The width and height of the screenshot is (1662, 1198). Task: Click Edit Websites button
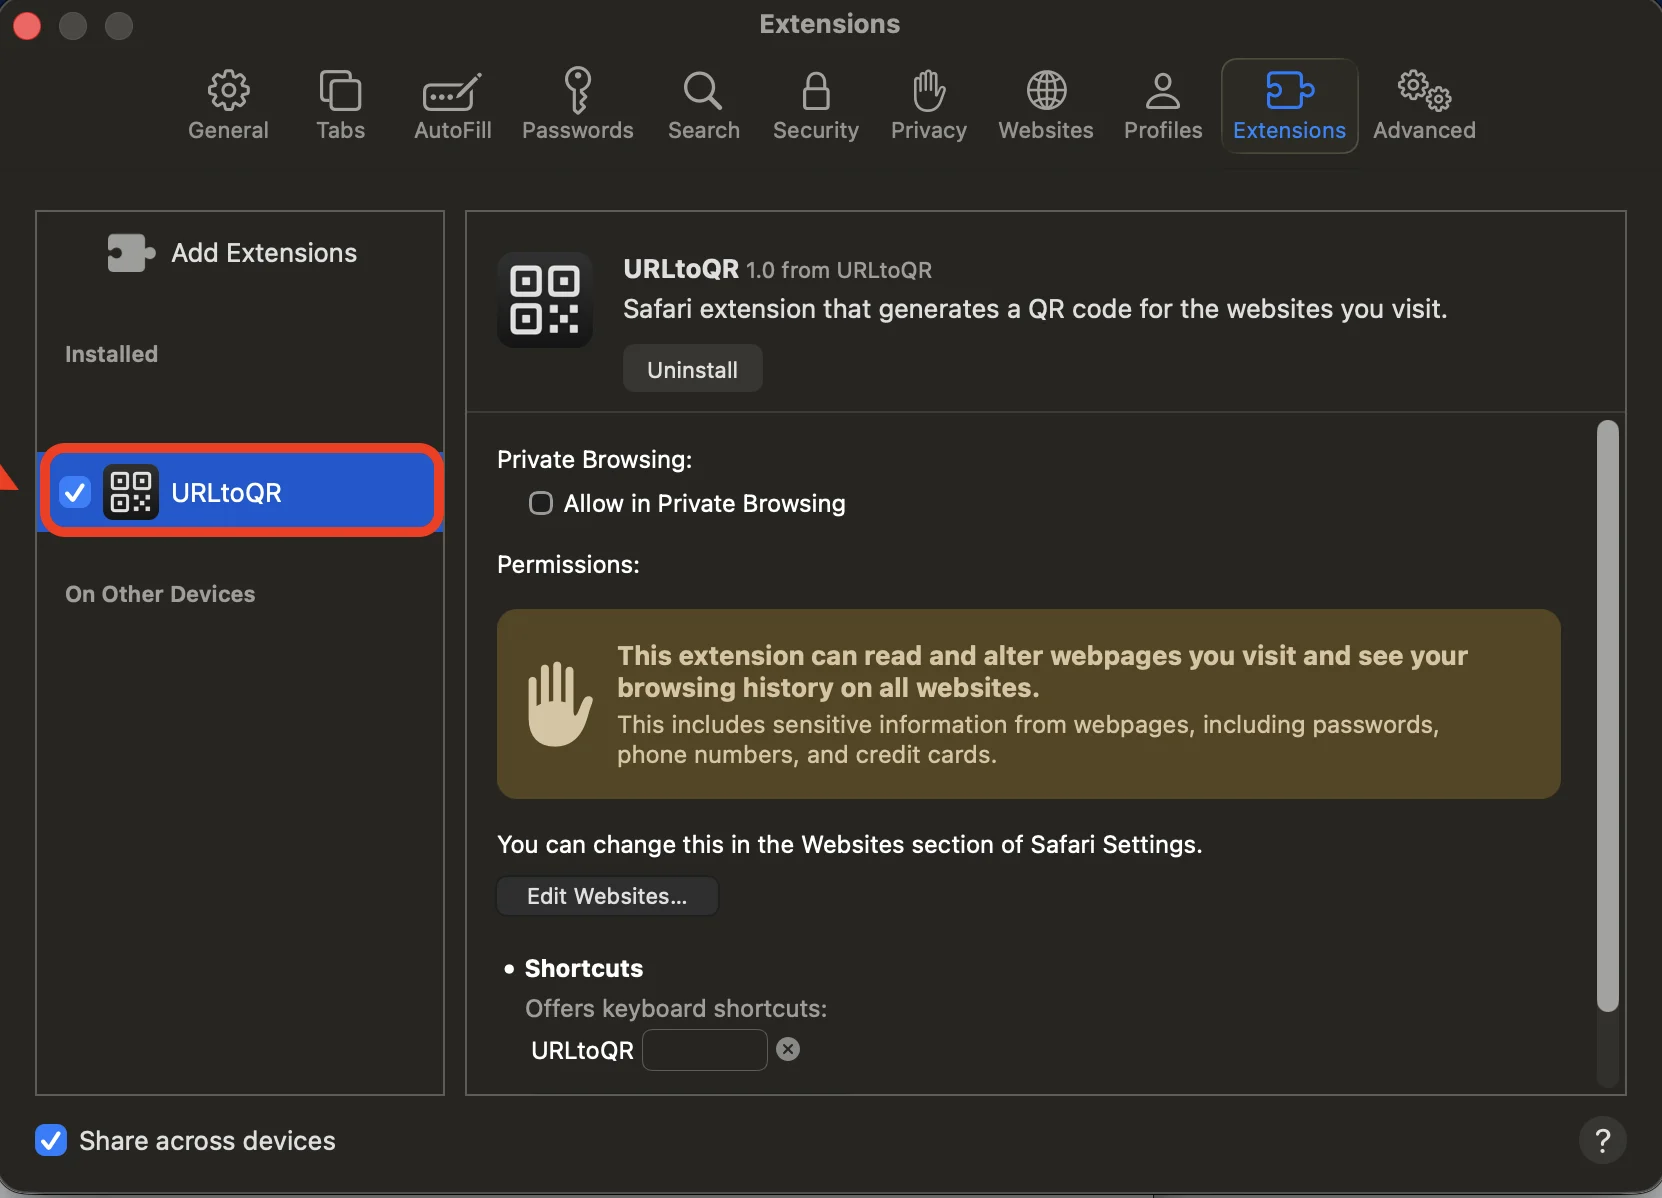[607, 896]
